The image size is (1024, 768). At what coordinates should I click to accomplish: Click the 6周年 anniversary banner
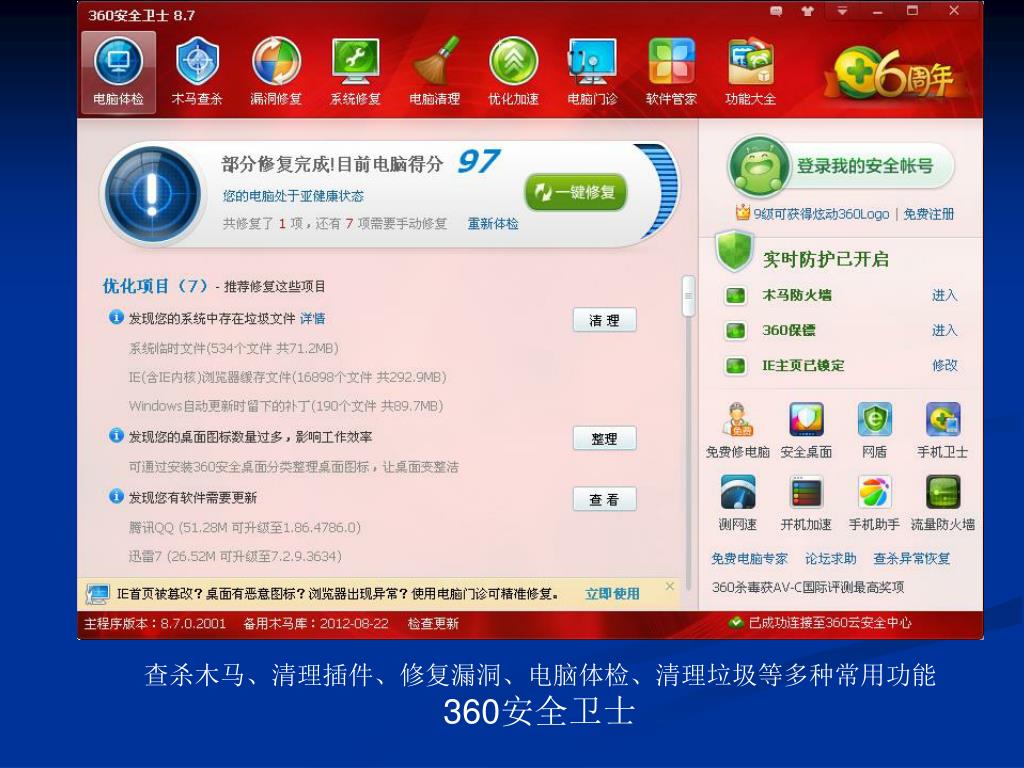pos(896,74)
